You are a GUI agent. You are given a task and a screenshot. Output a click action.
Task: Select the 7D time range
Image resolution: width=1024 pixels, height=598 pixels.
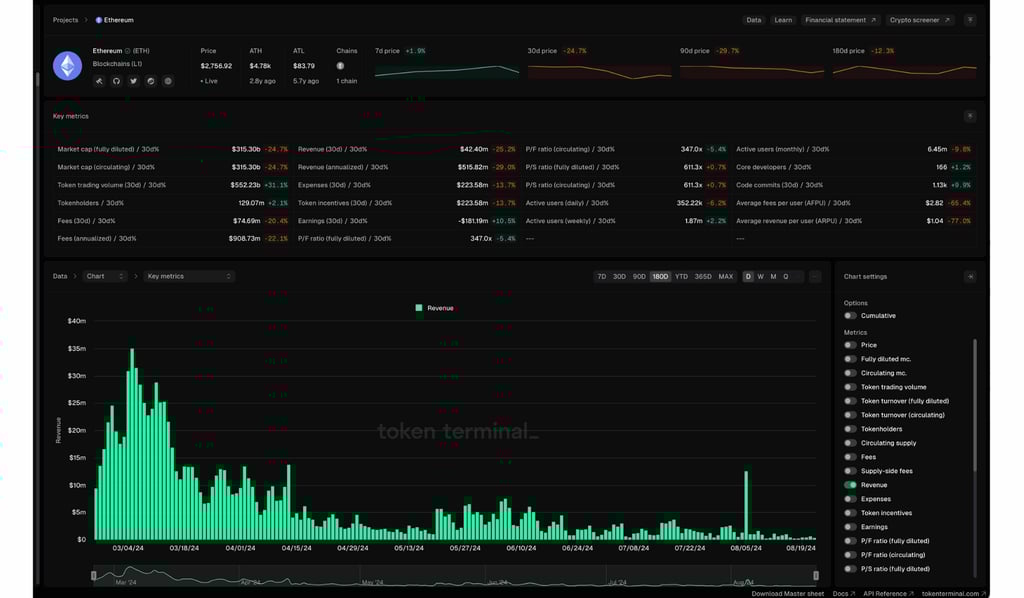tap(601, 277)
